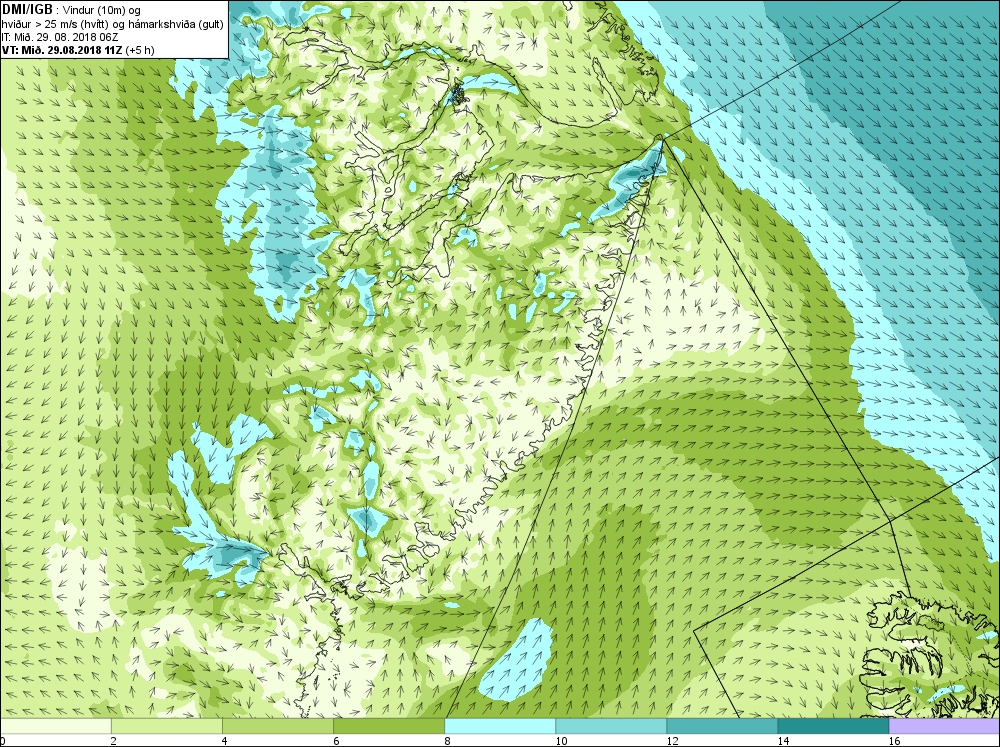Click the initial time 'IT: Mið. 29. 08. 2018 06Z' line
Image resolution: width=1000 pixels, height=747 pixels.
pos(60,38)
